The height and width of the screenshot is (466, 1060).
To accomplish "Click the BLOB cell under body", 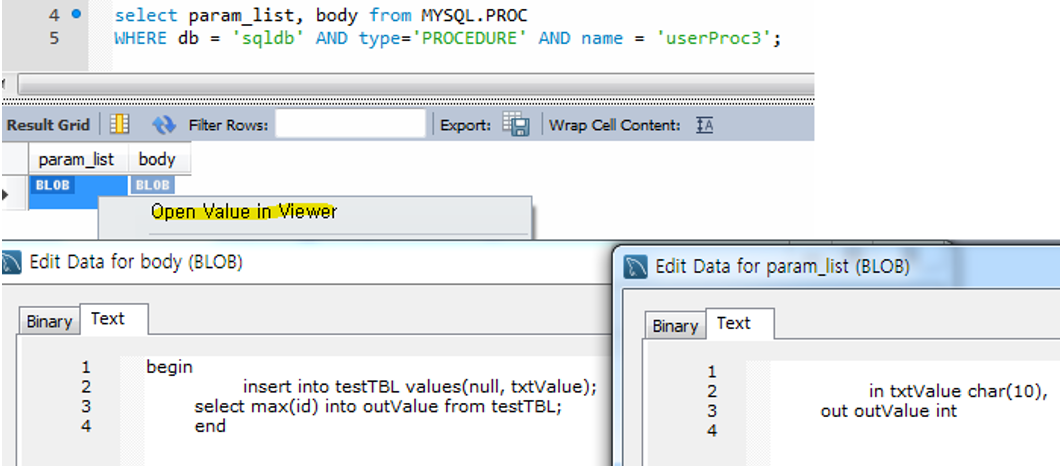I will point(153,185).
